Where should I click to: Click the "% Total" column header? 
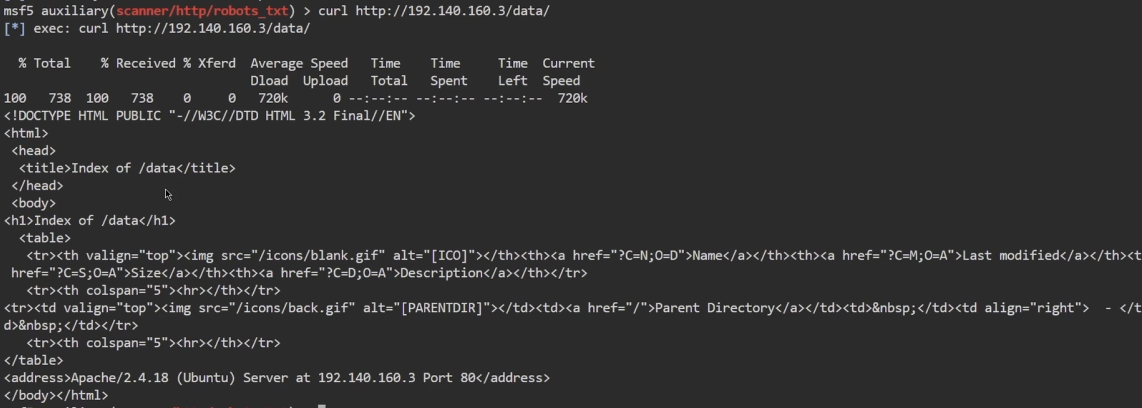[44, 63]
